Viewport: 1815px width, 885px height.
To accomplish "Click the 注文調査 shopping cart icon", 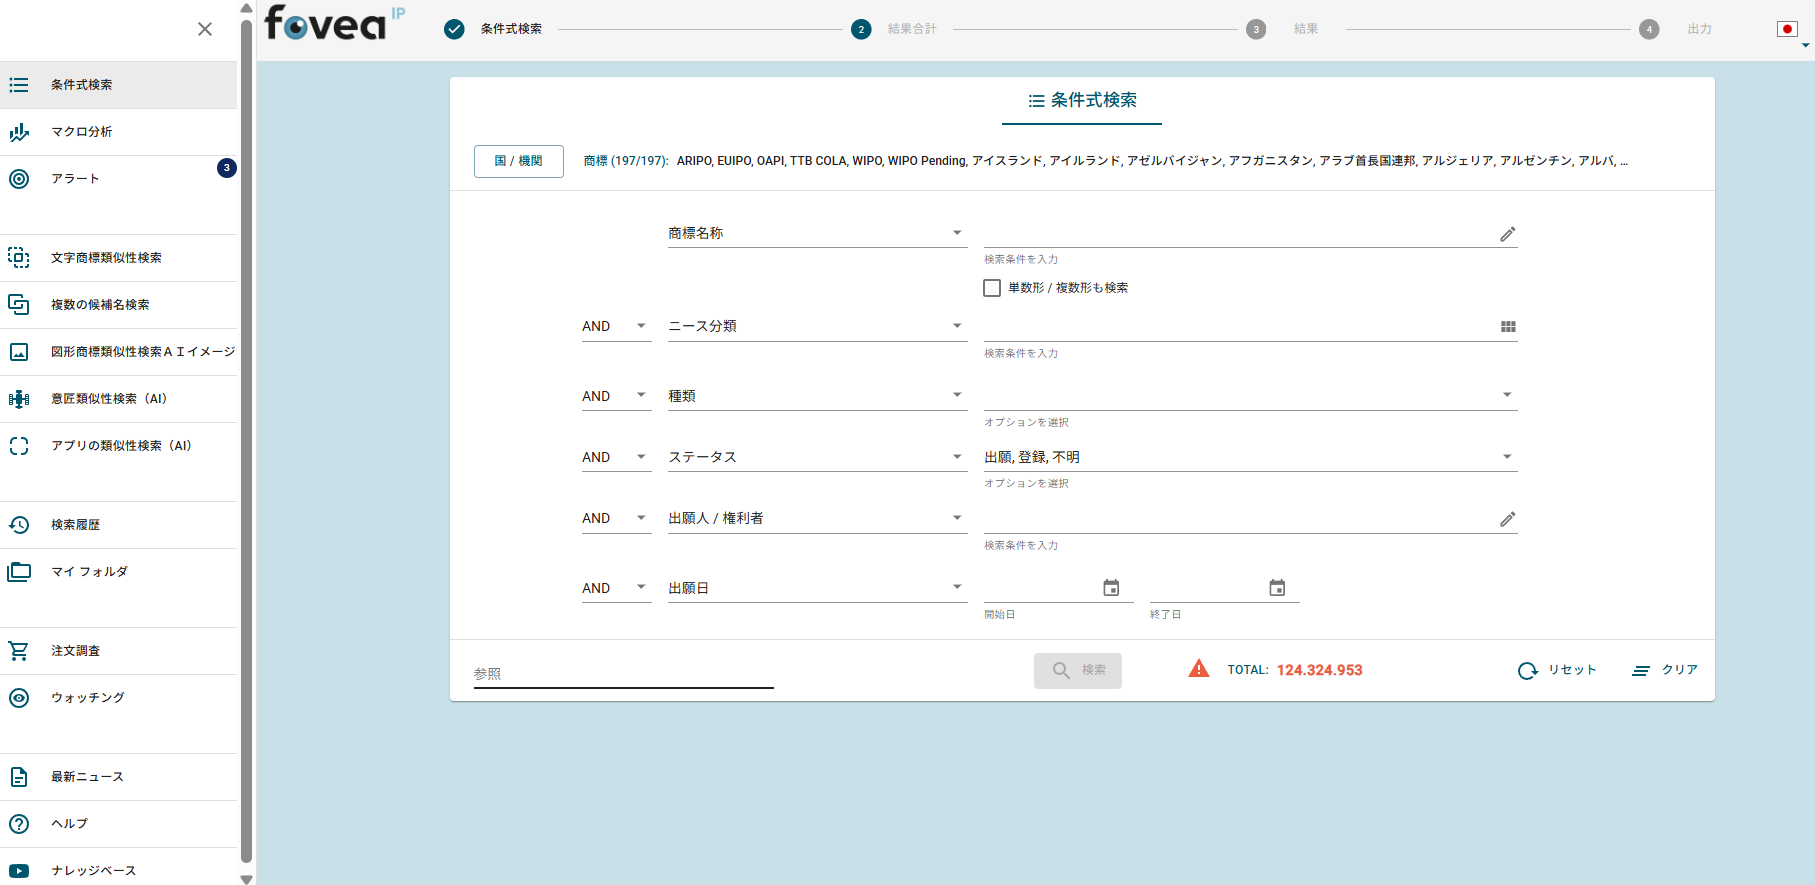I will click(19, 651).
